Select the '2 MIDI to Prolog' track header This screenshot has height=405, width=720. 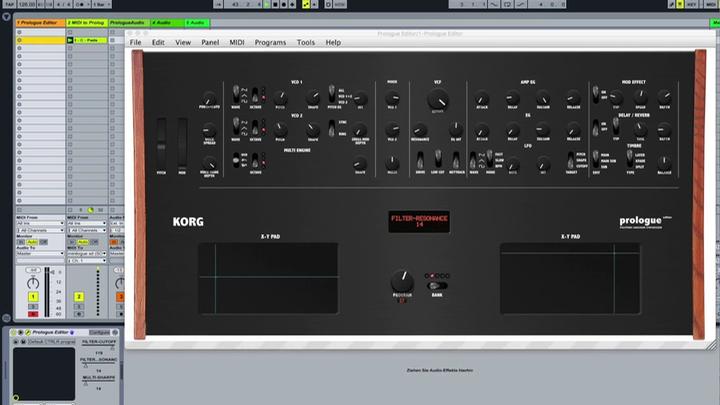(x=87, y=22)
